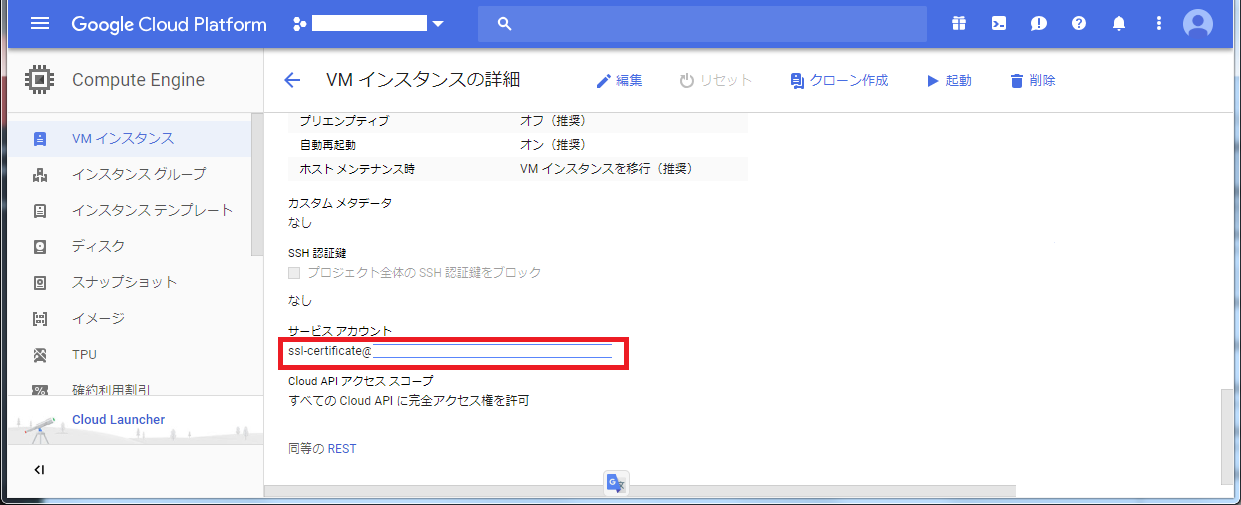Go back with the left arrow
The width and height of the screenshot is (1241, 505).
point(292,80)
